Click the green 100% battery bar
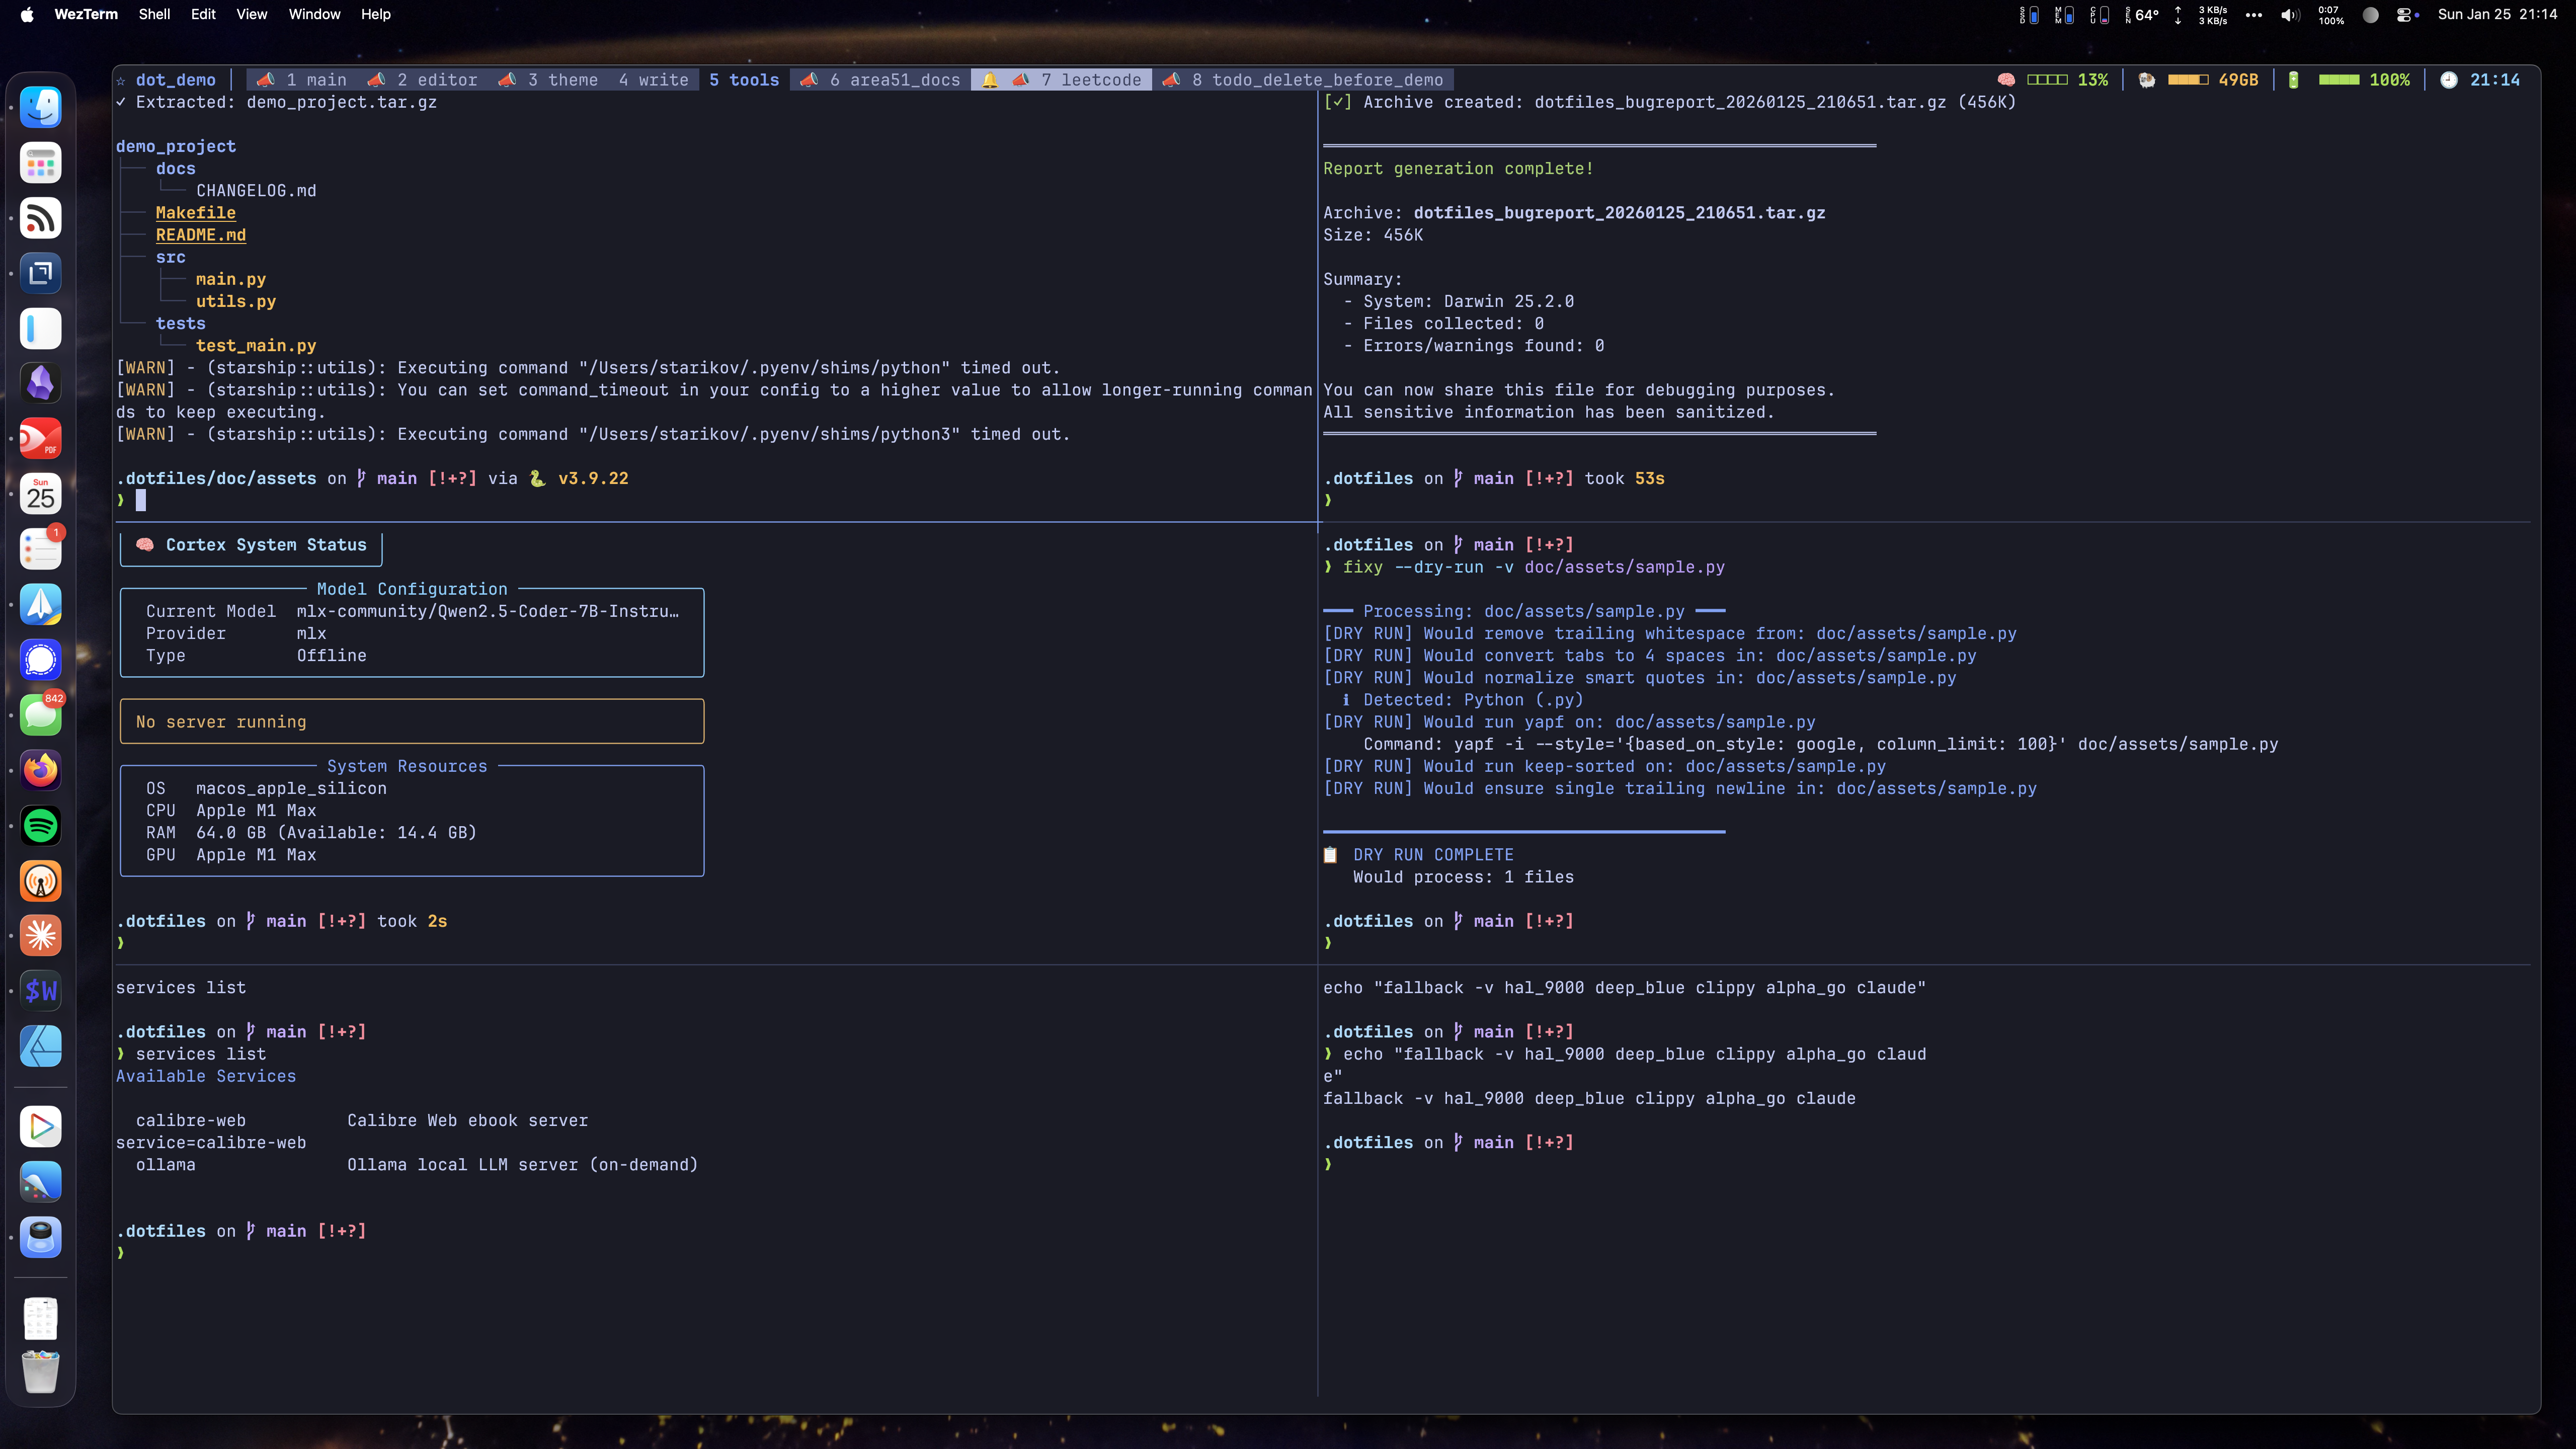The width and height of the screenshot is (2576, 1449). [2339, 80]
